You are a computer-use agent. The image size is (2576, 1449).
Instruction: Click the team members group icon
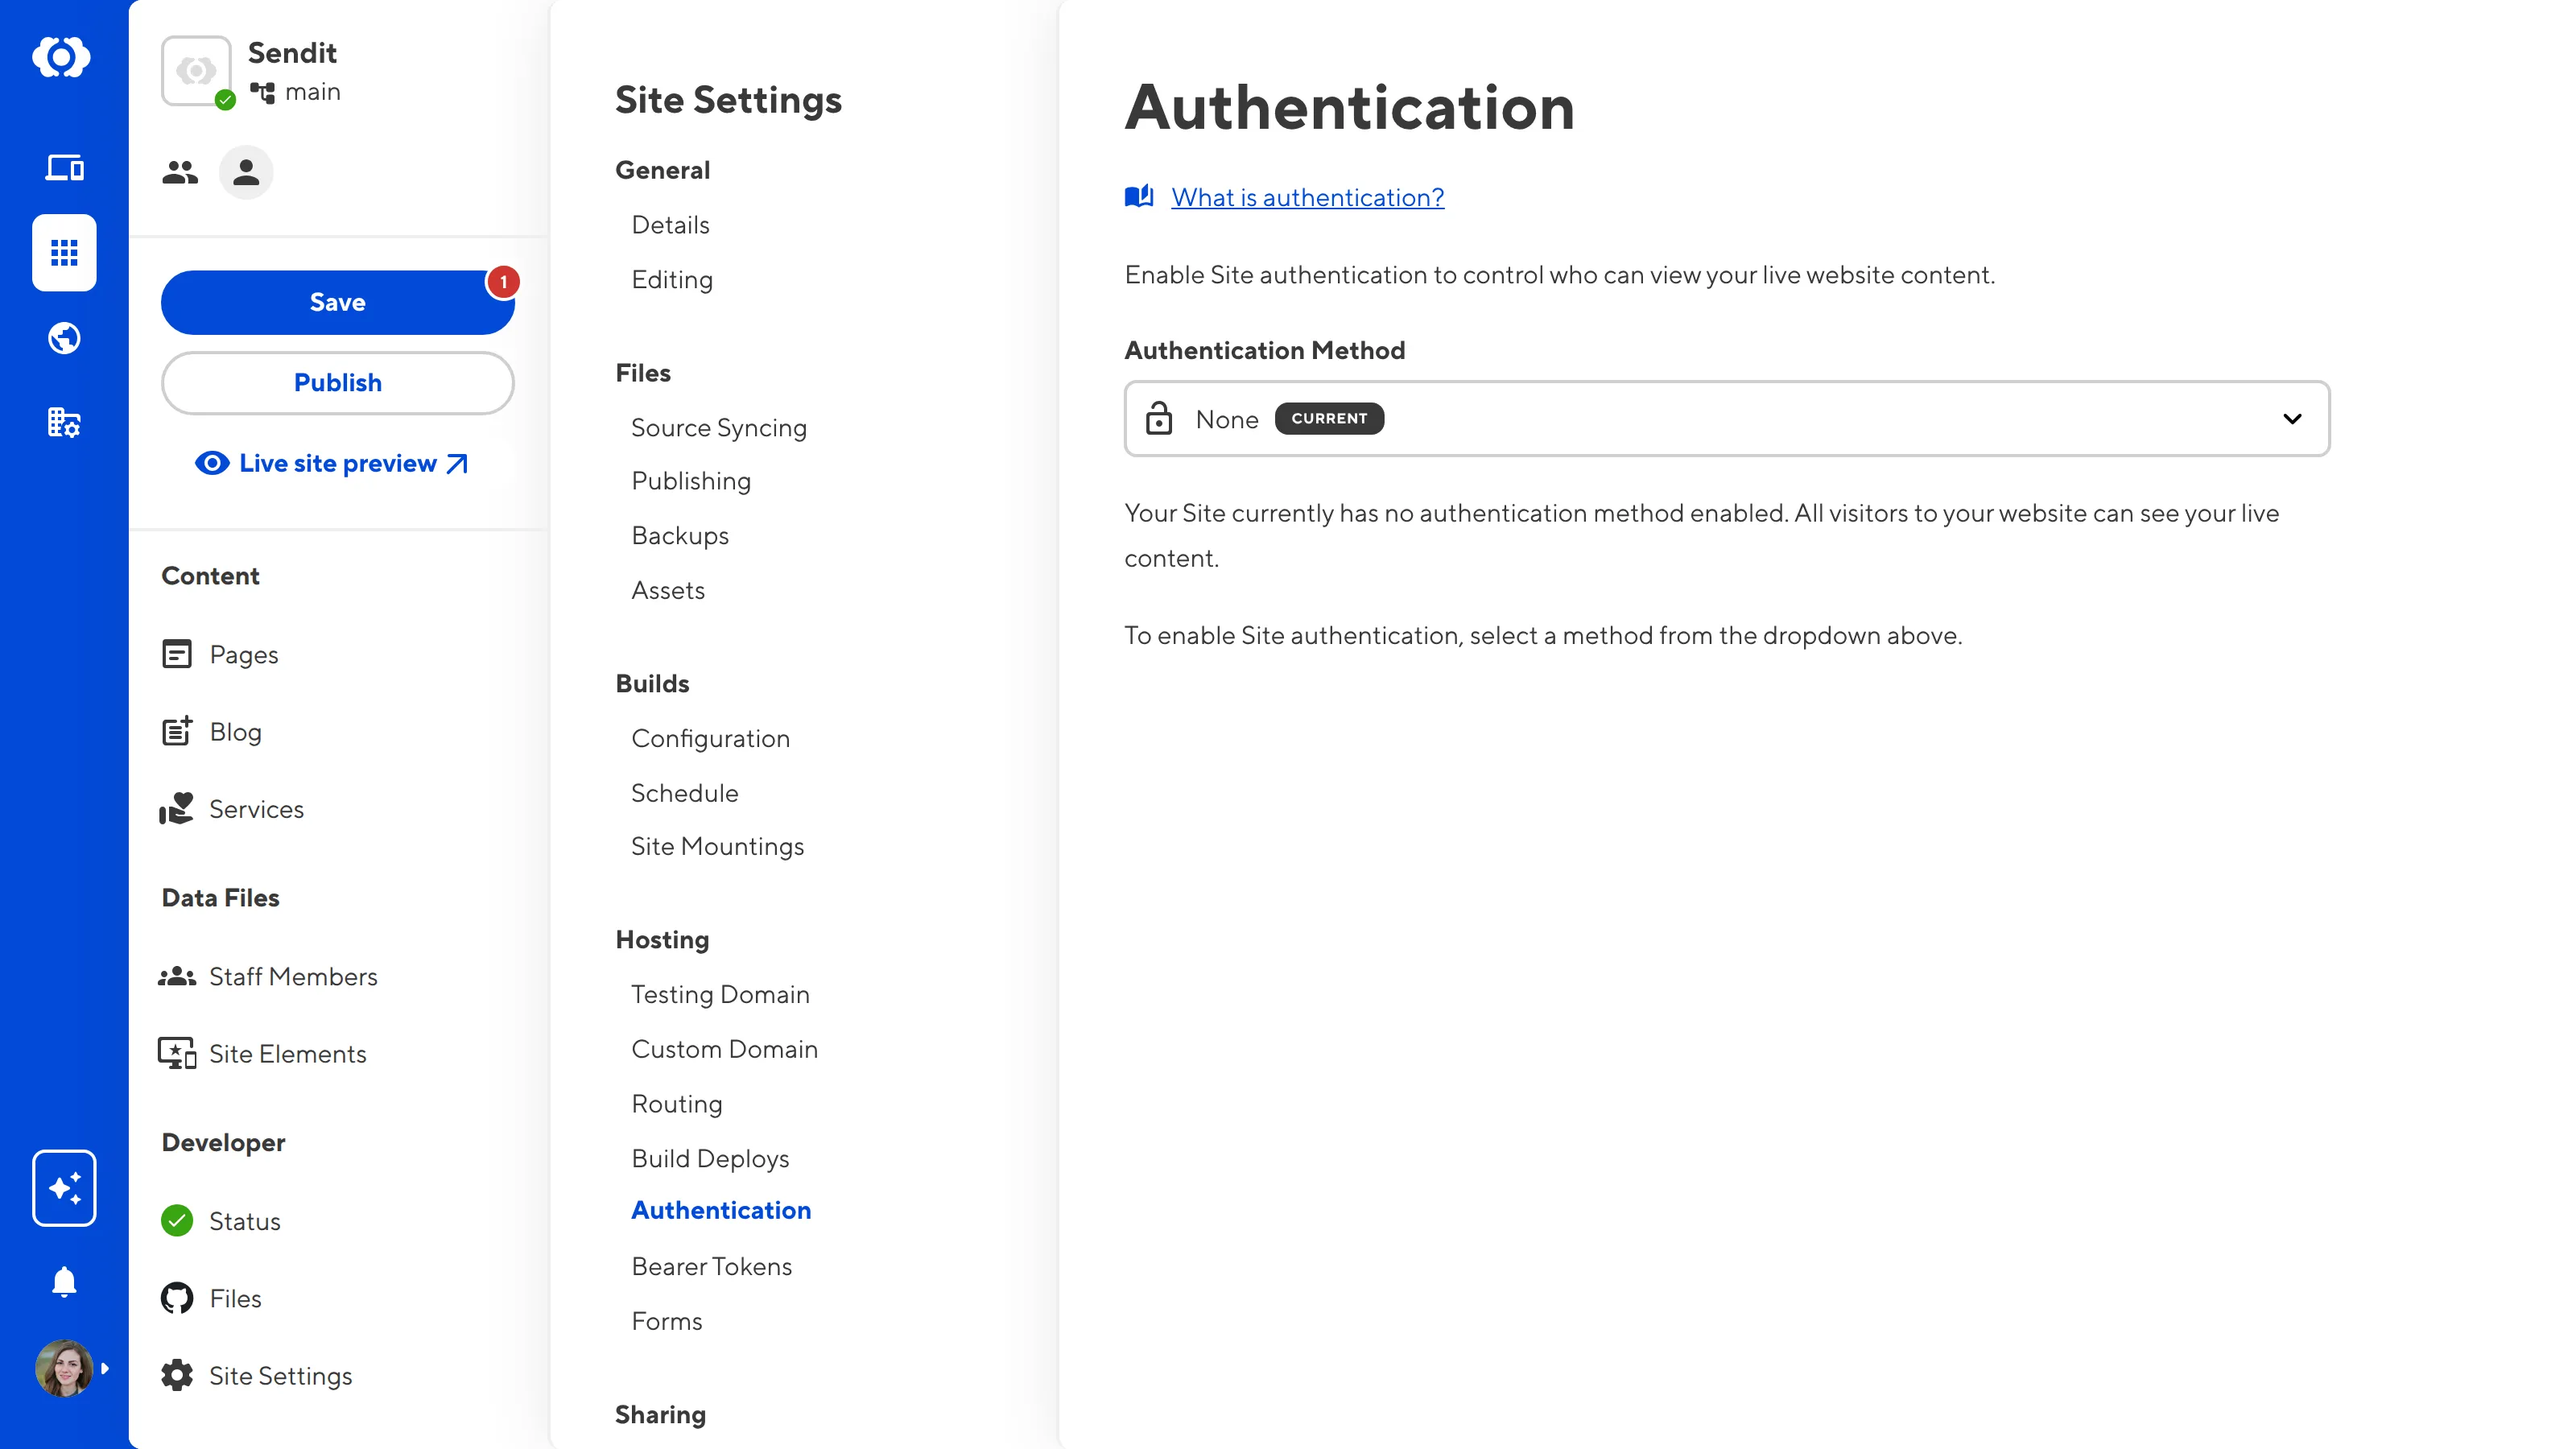click(180, 173)
